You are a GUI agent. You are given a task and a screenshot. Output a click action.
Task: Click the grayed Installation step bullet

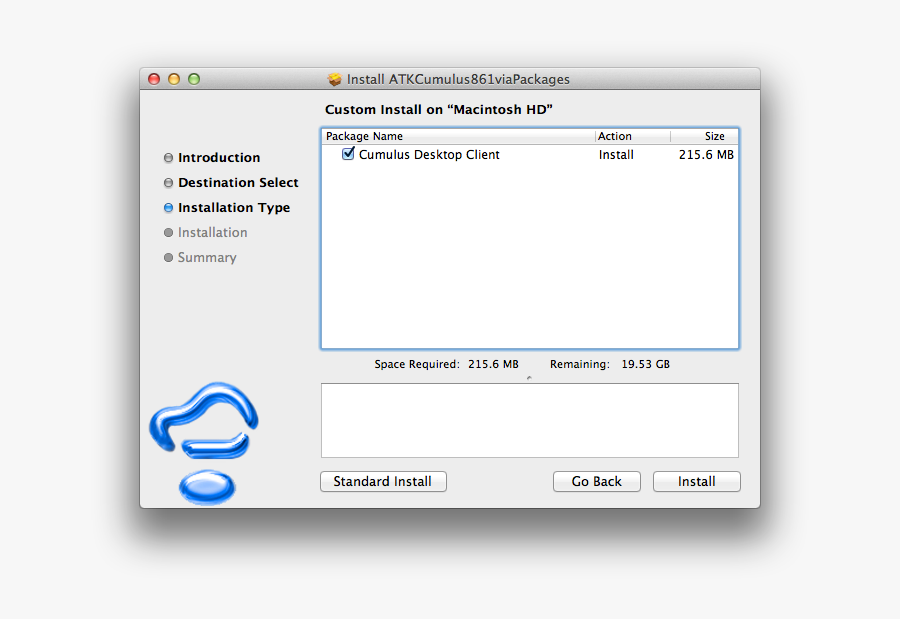click(168, 232)
